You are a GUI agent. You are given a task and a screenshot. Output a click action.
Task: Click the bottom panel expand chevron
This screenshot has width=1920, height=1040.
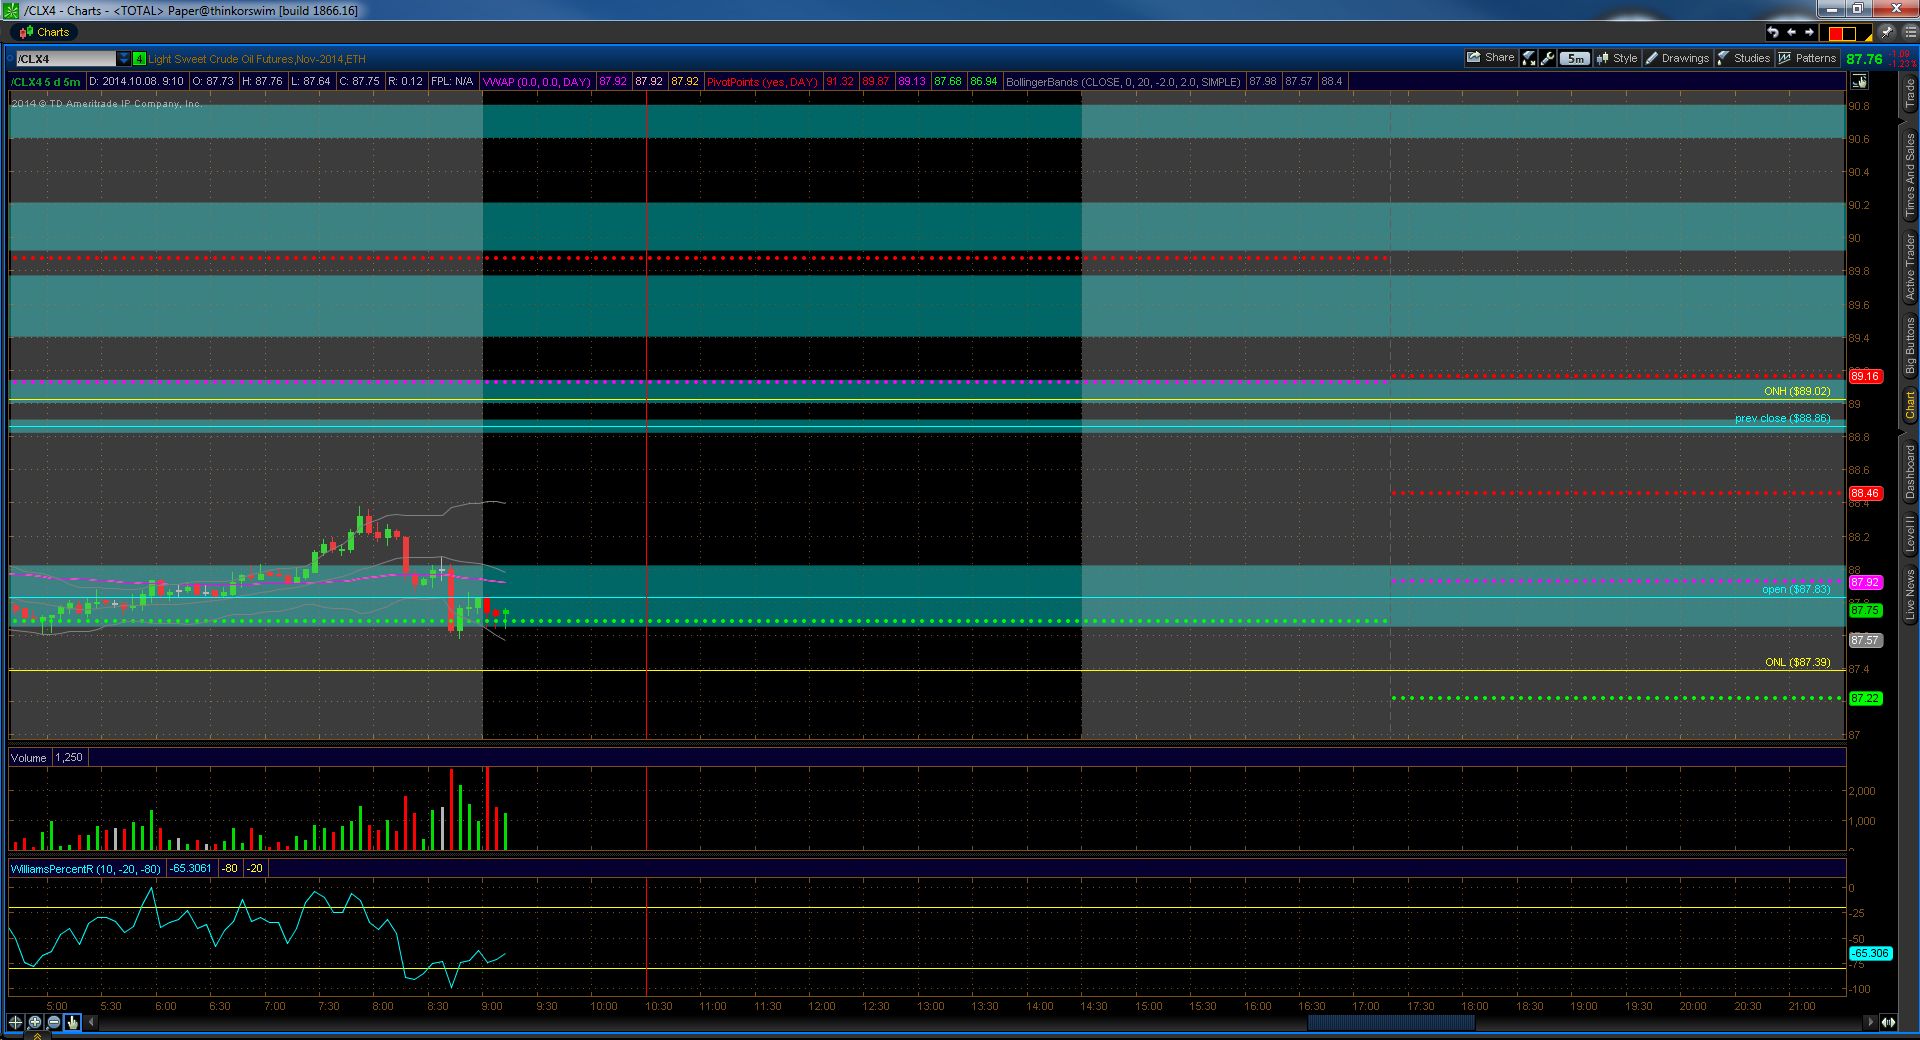(36, 1036)
